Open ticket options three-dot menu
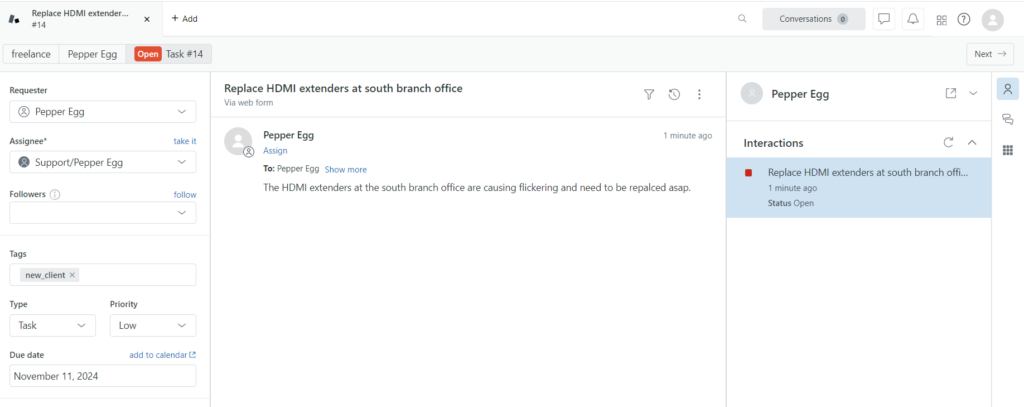Screen dimensions: 1024x407 699,94
